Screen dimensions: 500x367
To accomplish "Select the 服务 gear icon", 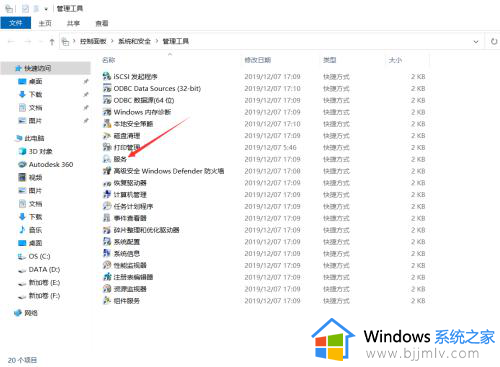I will pyautogui.click(x=107, y=159).
